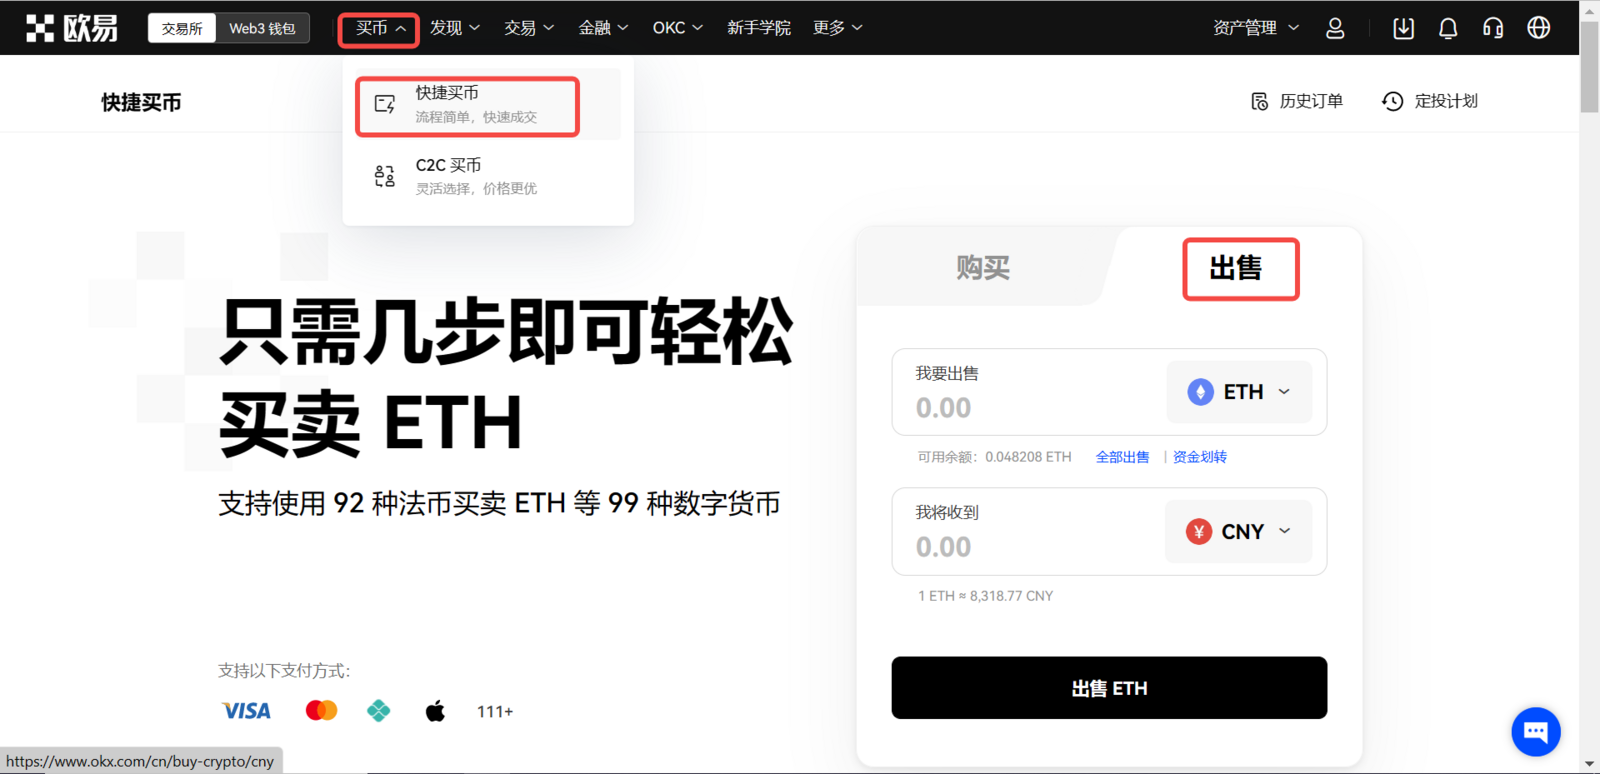Click the download app icon
This screenshot has width=1600, height=774.
pyautogui.click(x=1403, y=28)
